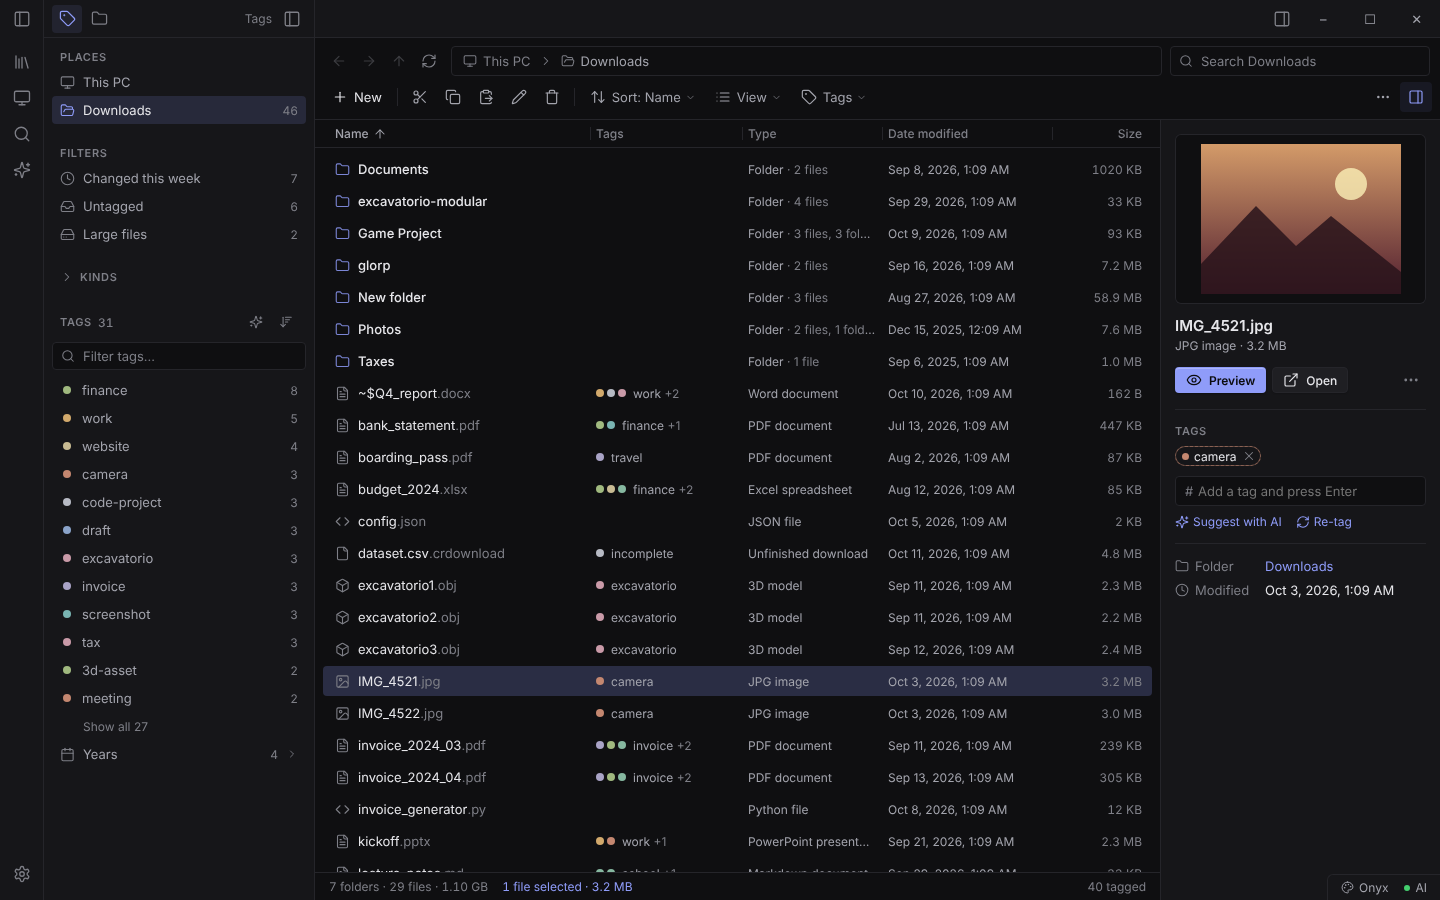Select the Untagged filter

click(179, 207)
